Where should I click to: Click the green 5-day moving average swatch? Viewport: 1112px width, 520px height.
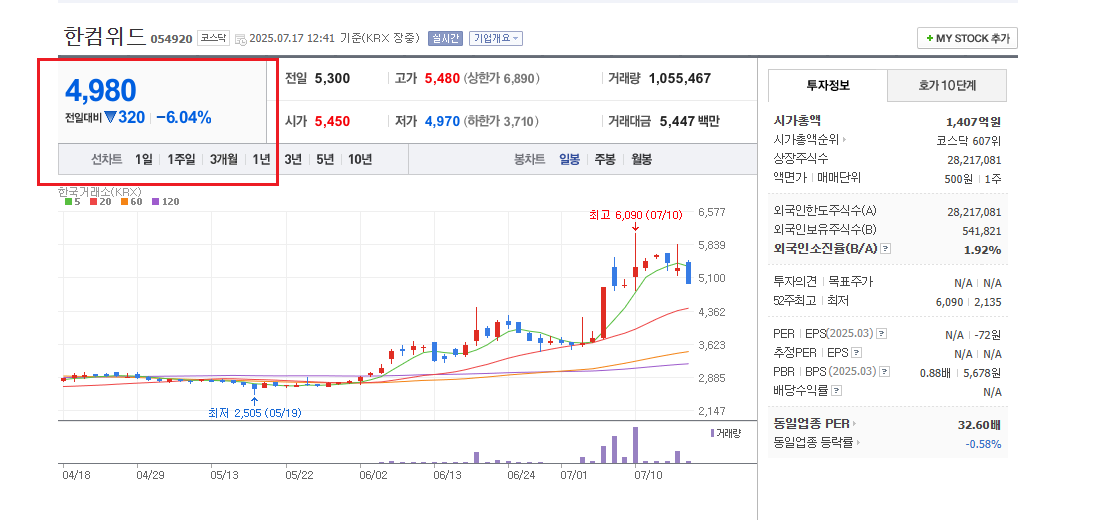68,201
